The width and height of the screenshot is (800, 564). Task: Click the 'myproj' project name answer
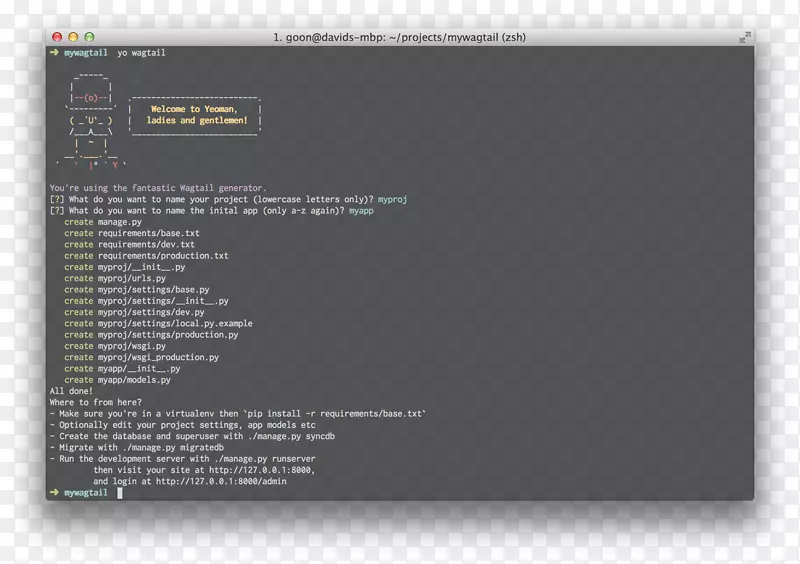[392, 199]
